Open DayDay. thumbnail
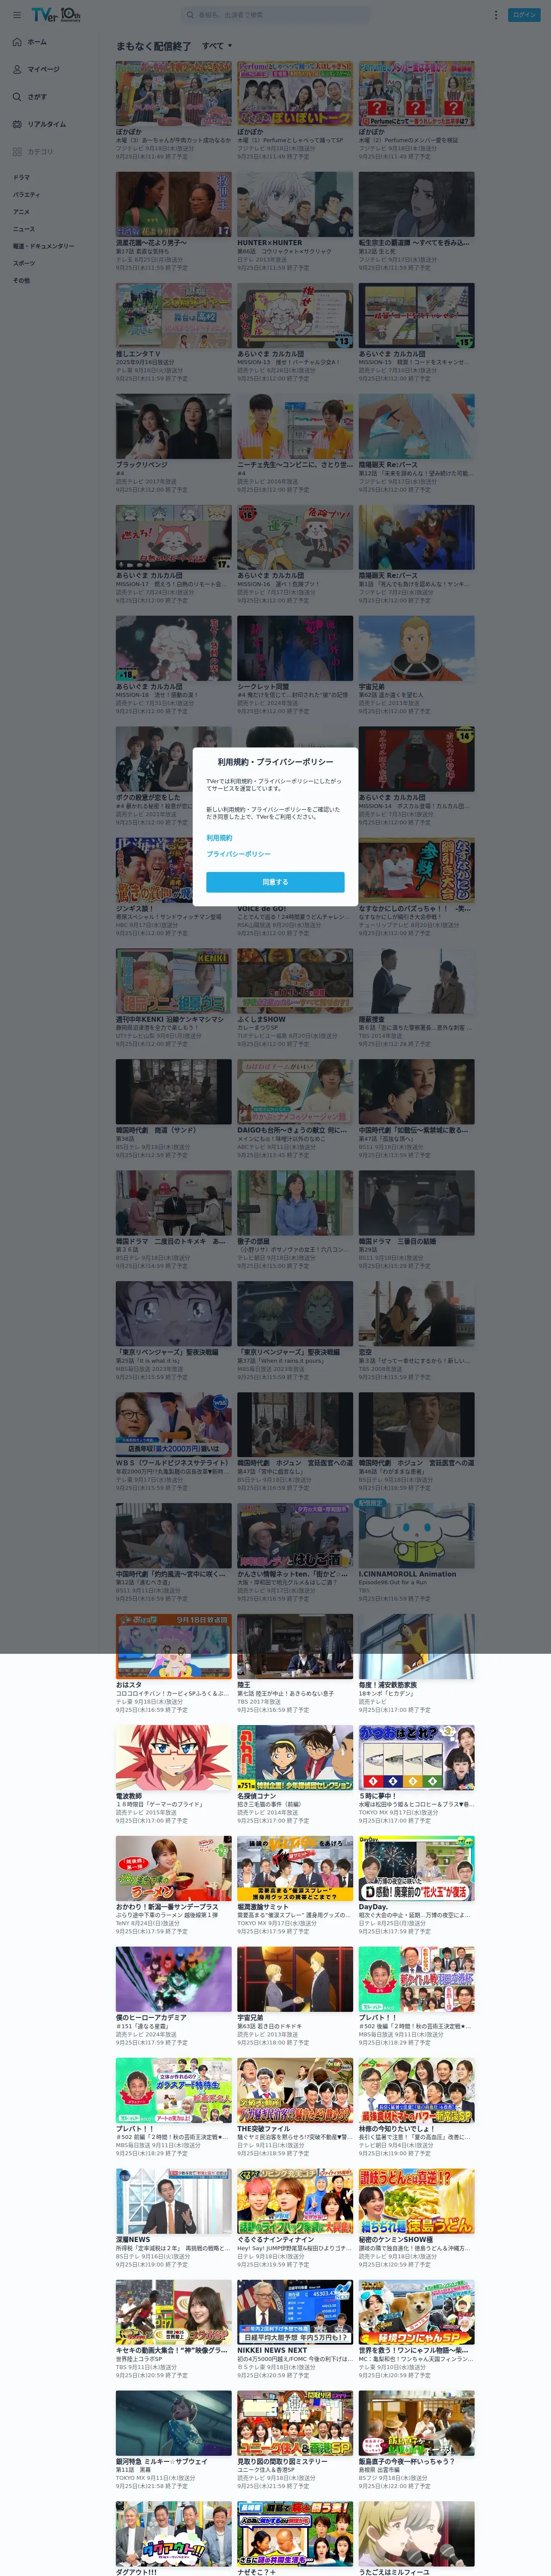This screenshot has height=2576, width=551. 417,1869
